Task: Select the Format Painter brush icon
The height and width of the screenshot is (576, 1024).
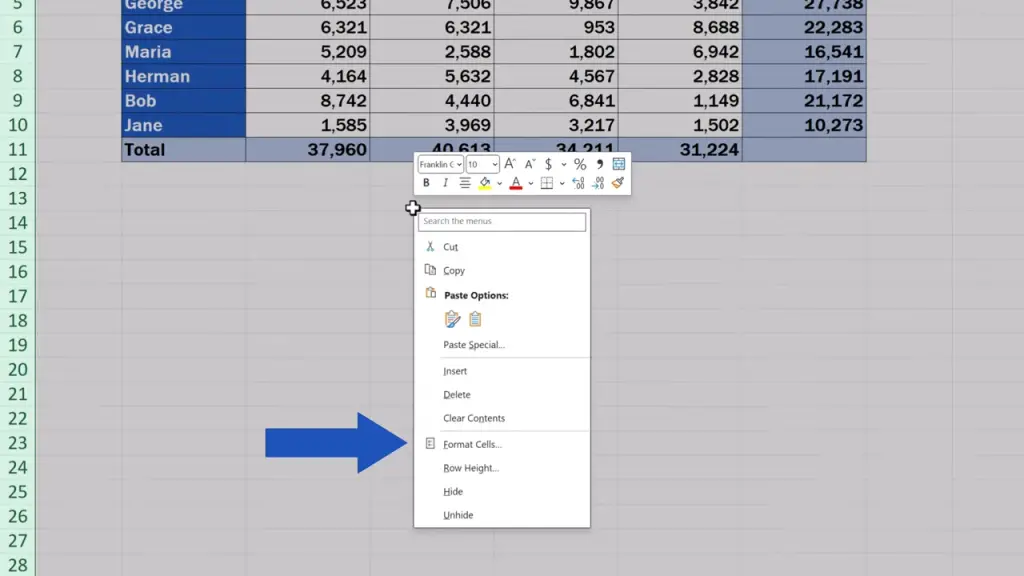Action: 618,183
